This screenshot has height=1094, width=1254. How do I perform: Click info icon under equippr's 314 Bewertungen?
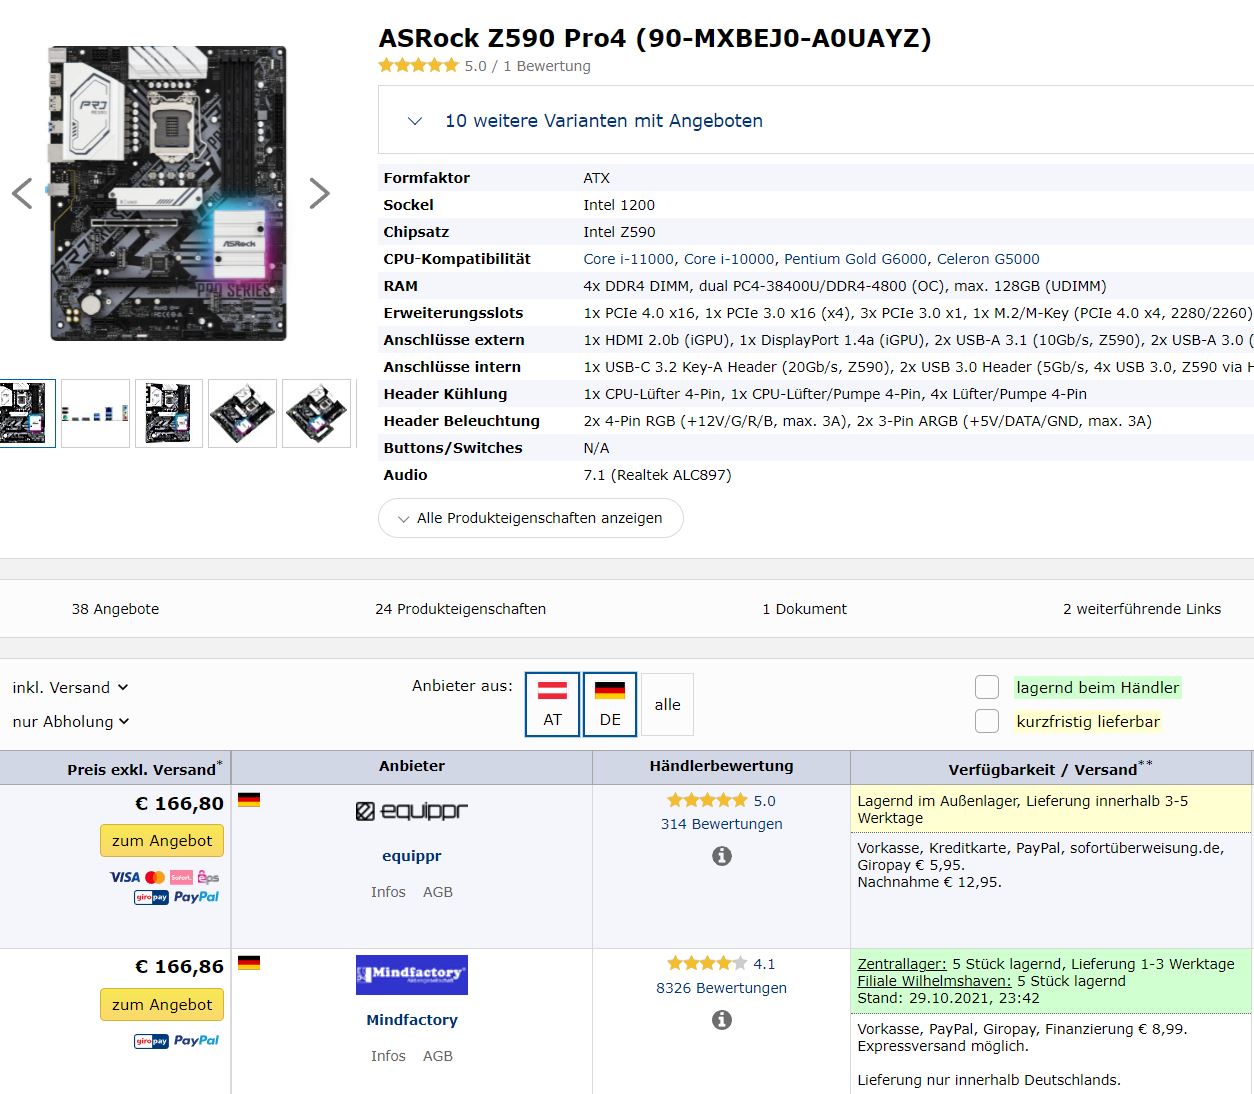(722, 856)
